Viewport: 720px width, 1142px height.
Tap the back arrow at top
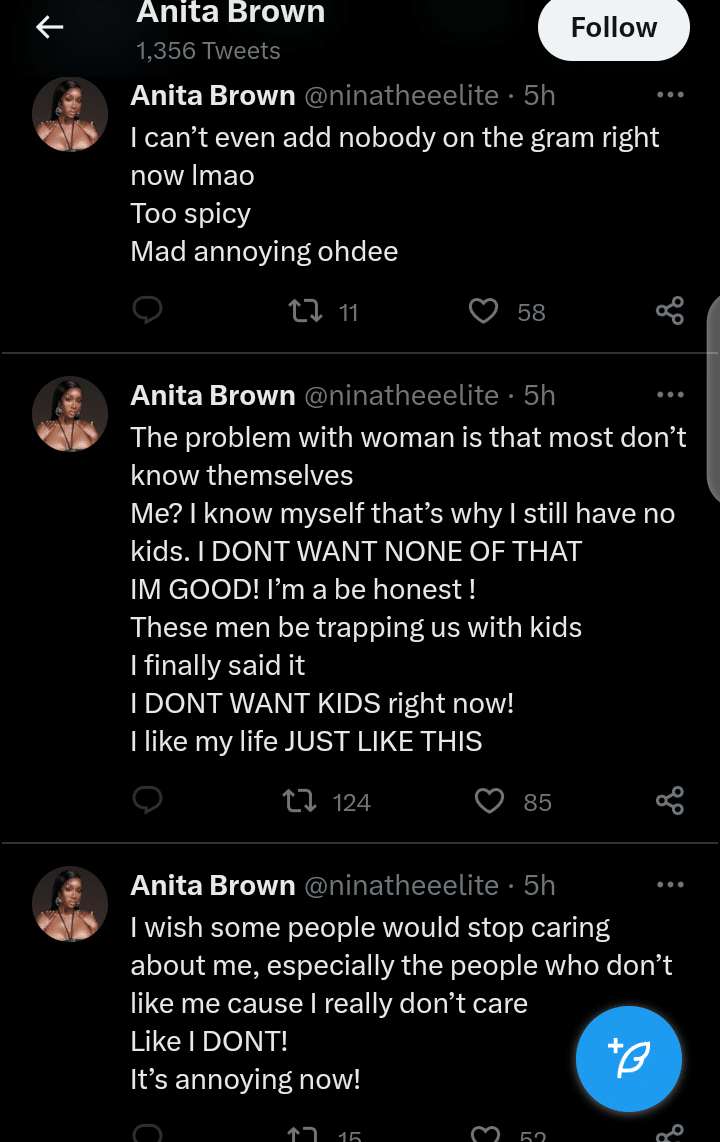[49, 28]
